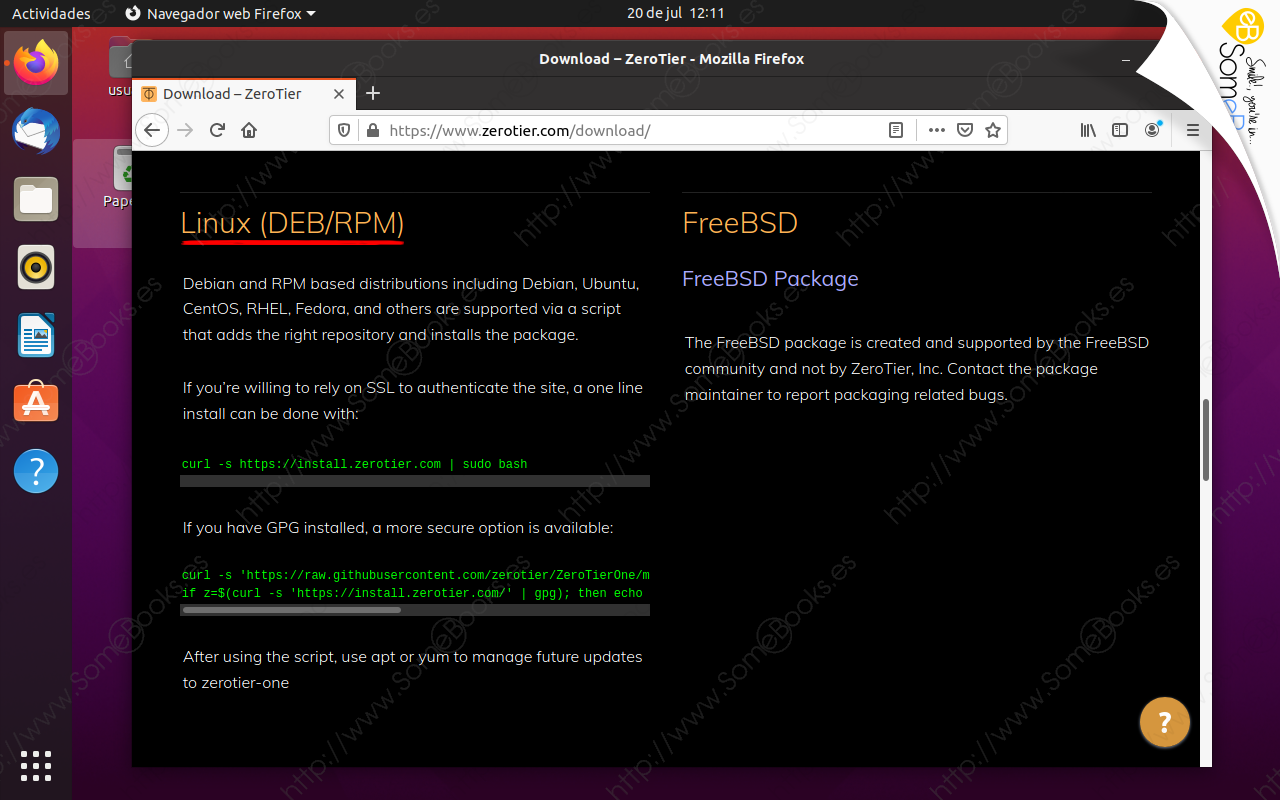Bookmark this page with the star icon

pos(993,130)
